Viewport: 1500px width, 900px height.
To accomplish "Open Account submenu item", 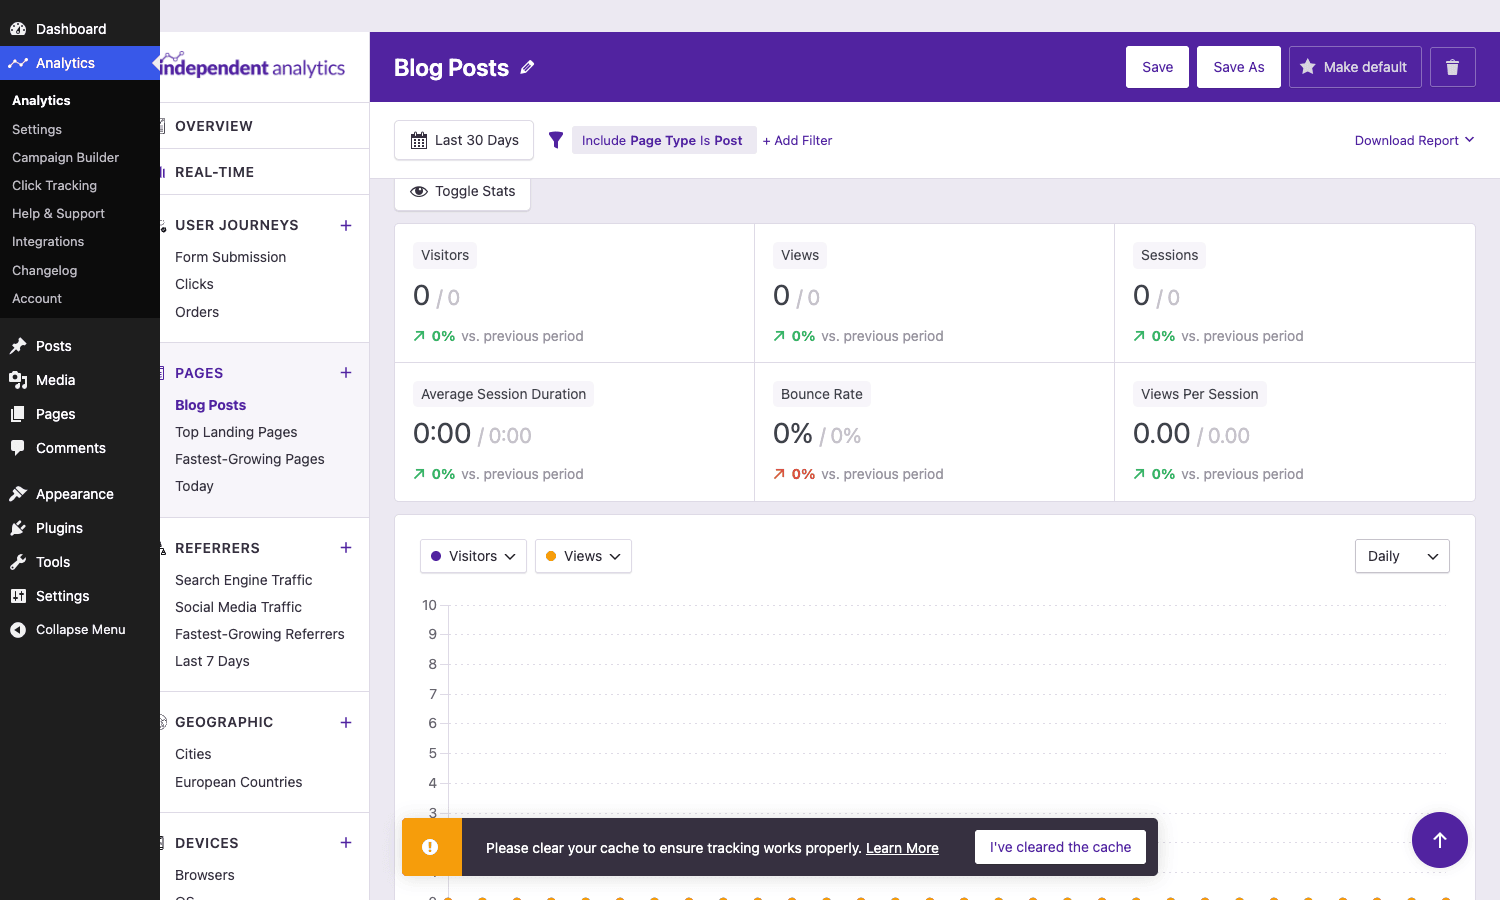I will point(37,298).
